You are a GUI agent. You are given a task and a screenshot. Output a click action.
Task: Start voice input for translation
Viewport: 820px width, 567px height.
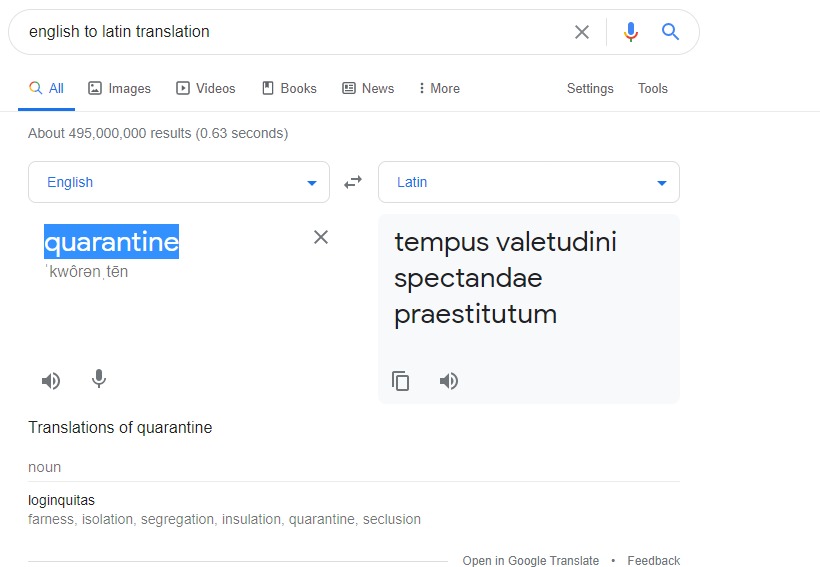coord(99,379)
